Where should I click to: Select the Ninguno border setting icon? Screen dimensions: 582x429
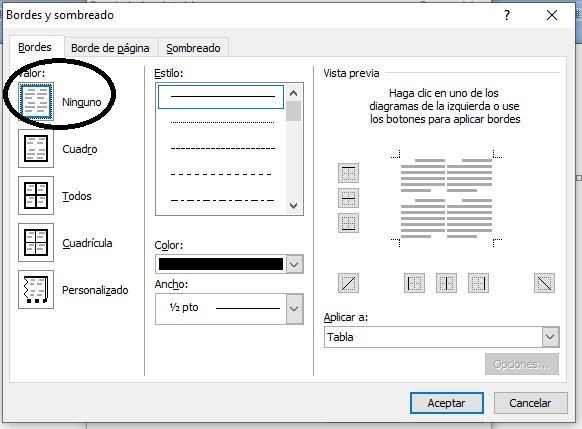36,102
